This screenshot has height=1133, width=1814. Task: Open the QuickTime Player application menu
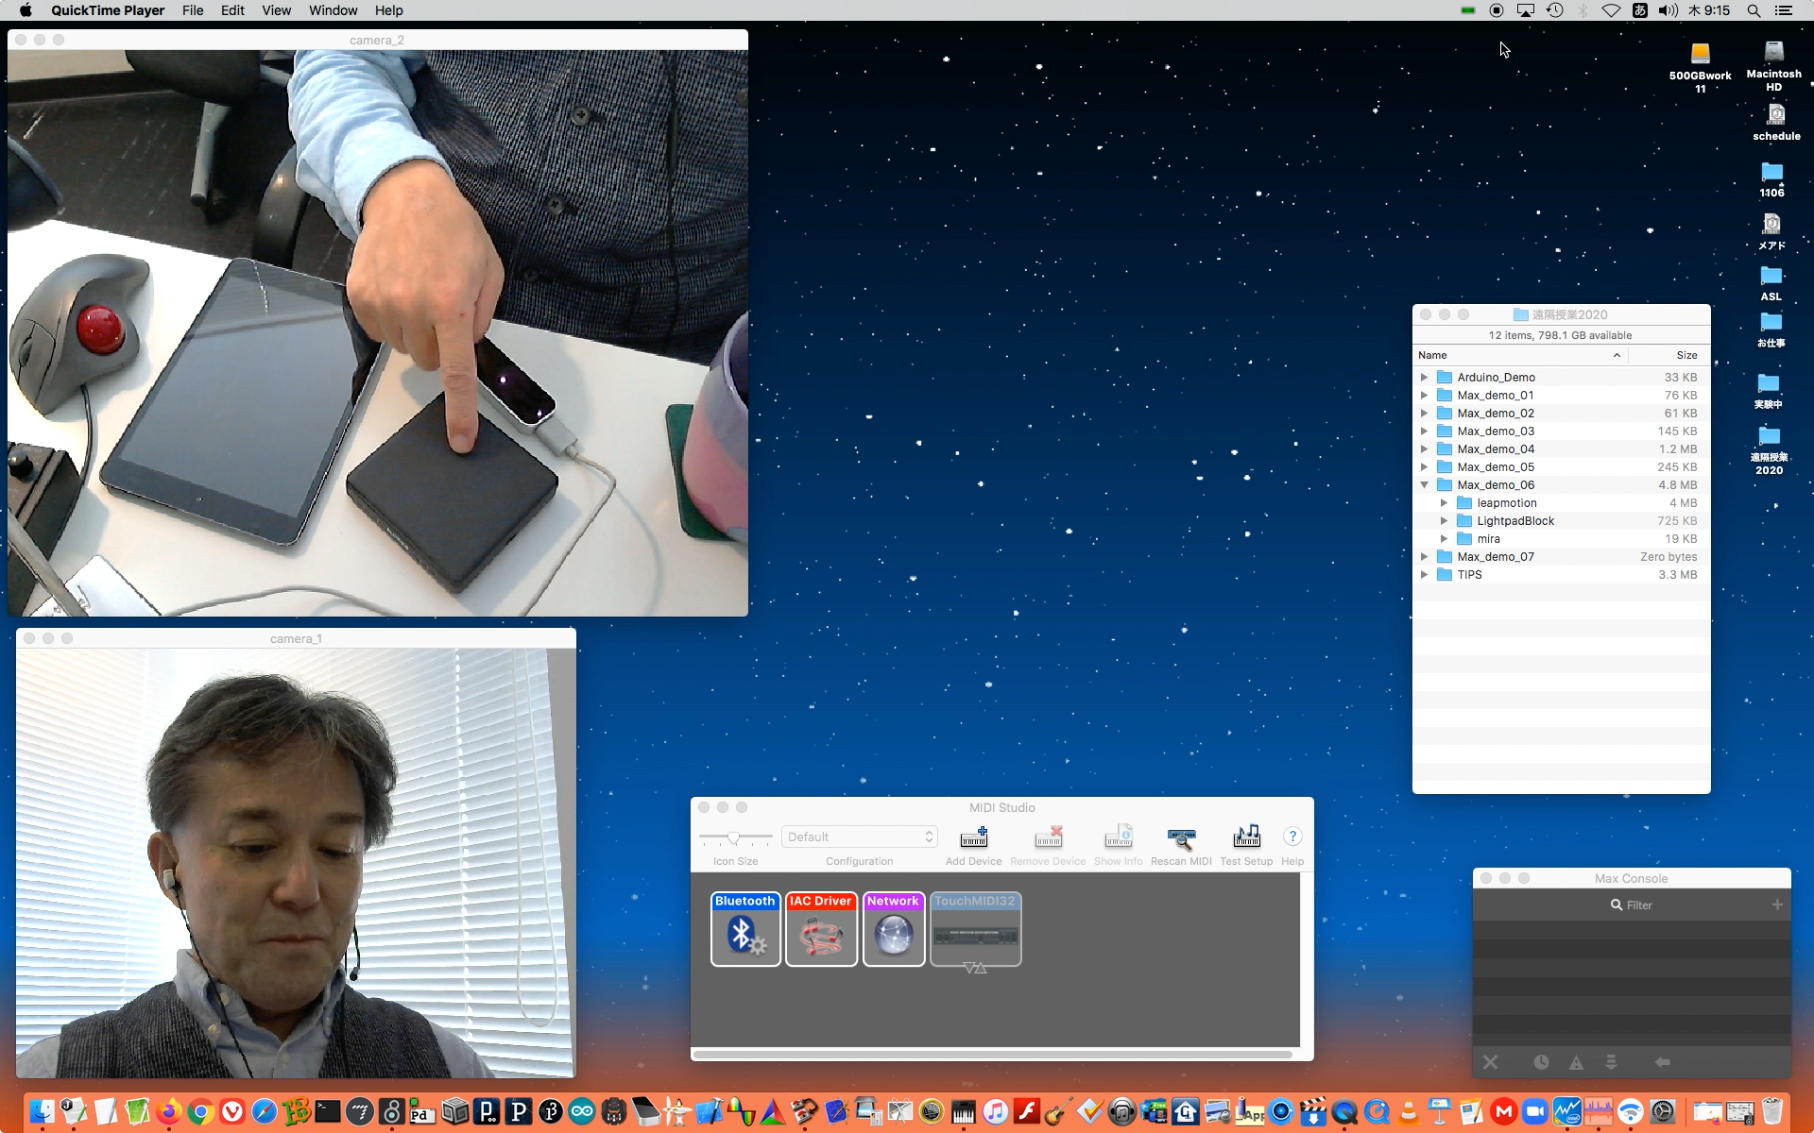[108, 10]
